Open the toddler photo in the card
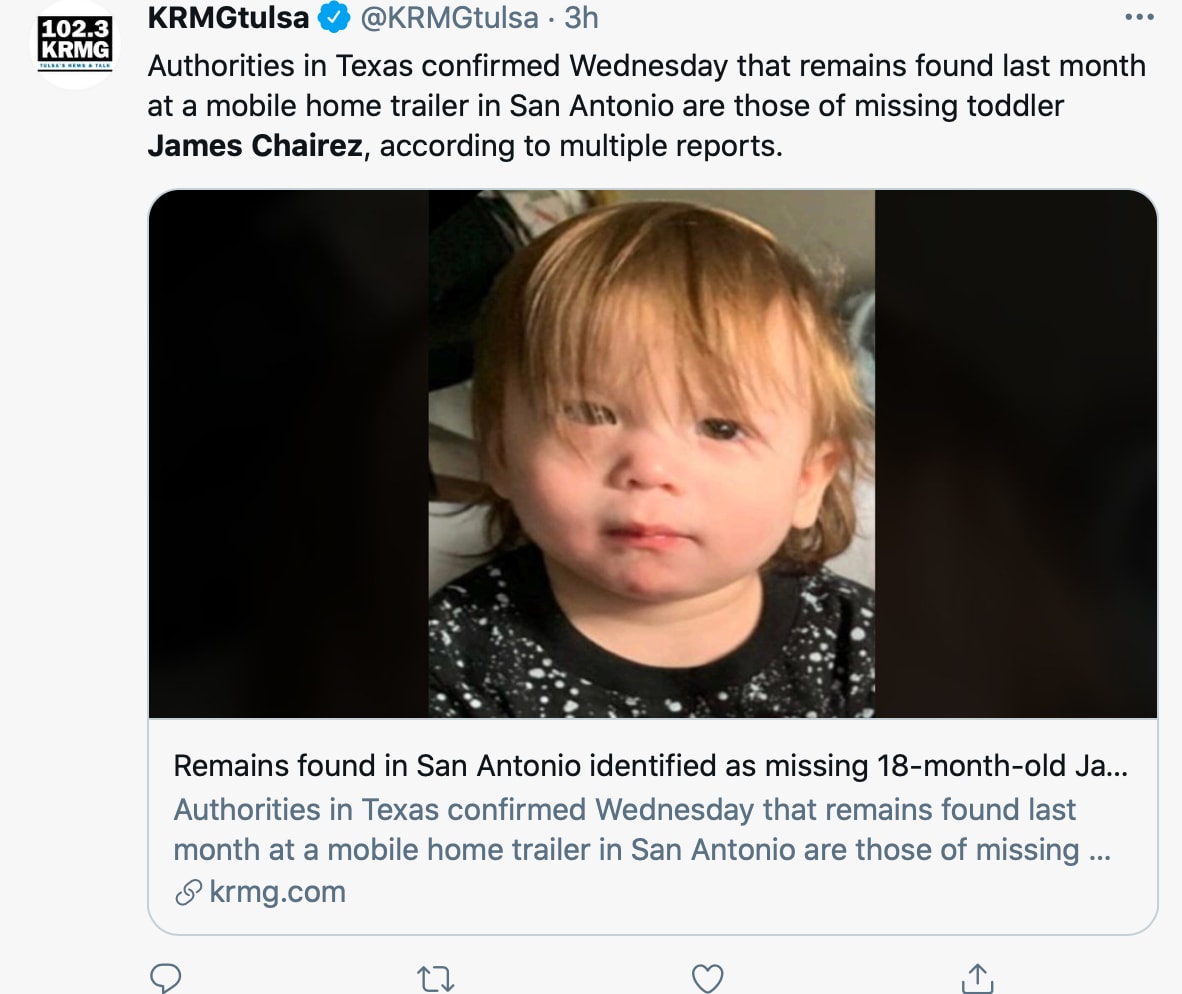The image size is (1182, 994). pyautogui.click(x=651, y=453)
